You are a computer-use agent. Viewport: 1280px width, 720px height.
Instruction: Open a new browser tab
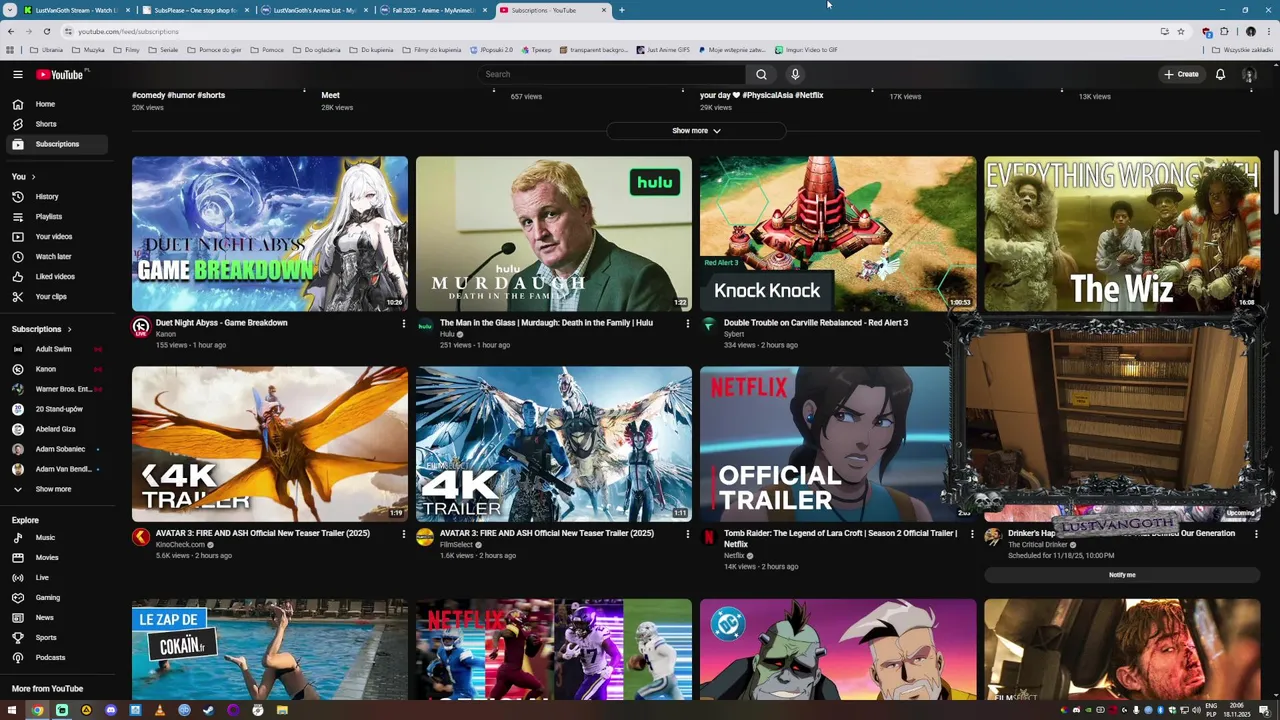coord(622,10)
